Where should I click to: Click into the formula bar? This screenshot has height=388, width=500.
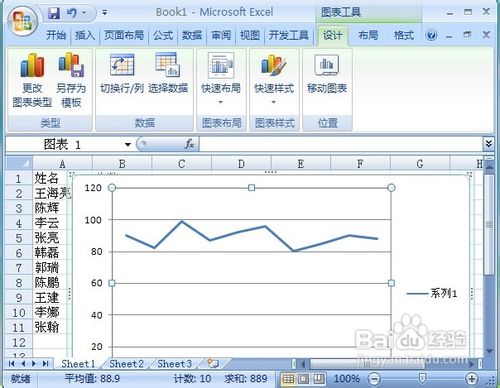click(x=341, y=145)
